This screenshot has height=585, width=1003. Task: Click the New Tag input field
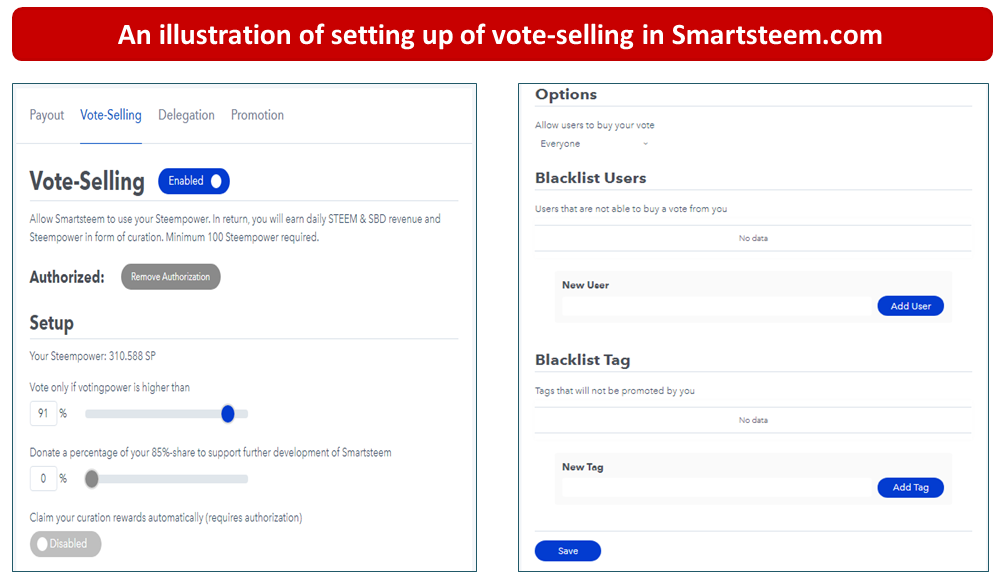pos(718,488)
